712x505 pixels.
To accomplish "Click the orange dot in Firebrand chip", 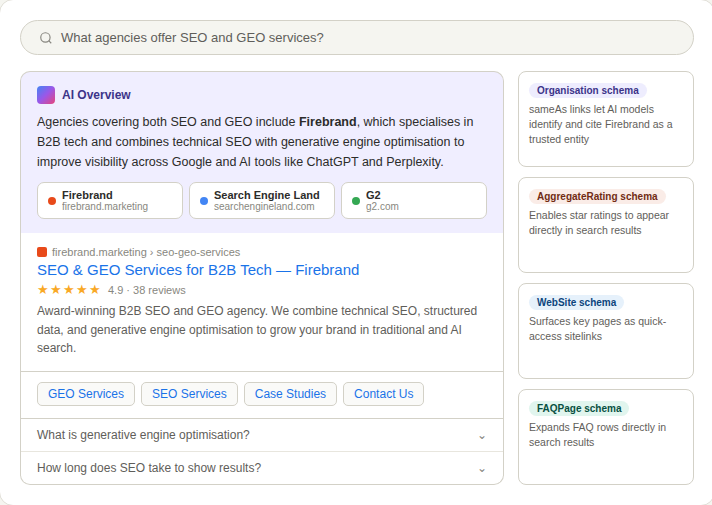I will tap(52, 201).
